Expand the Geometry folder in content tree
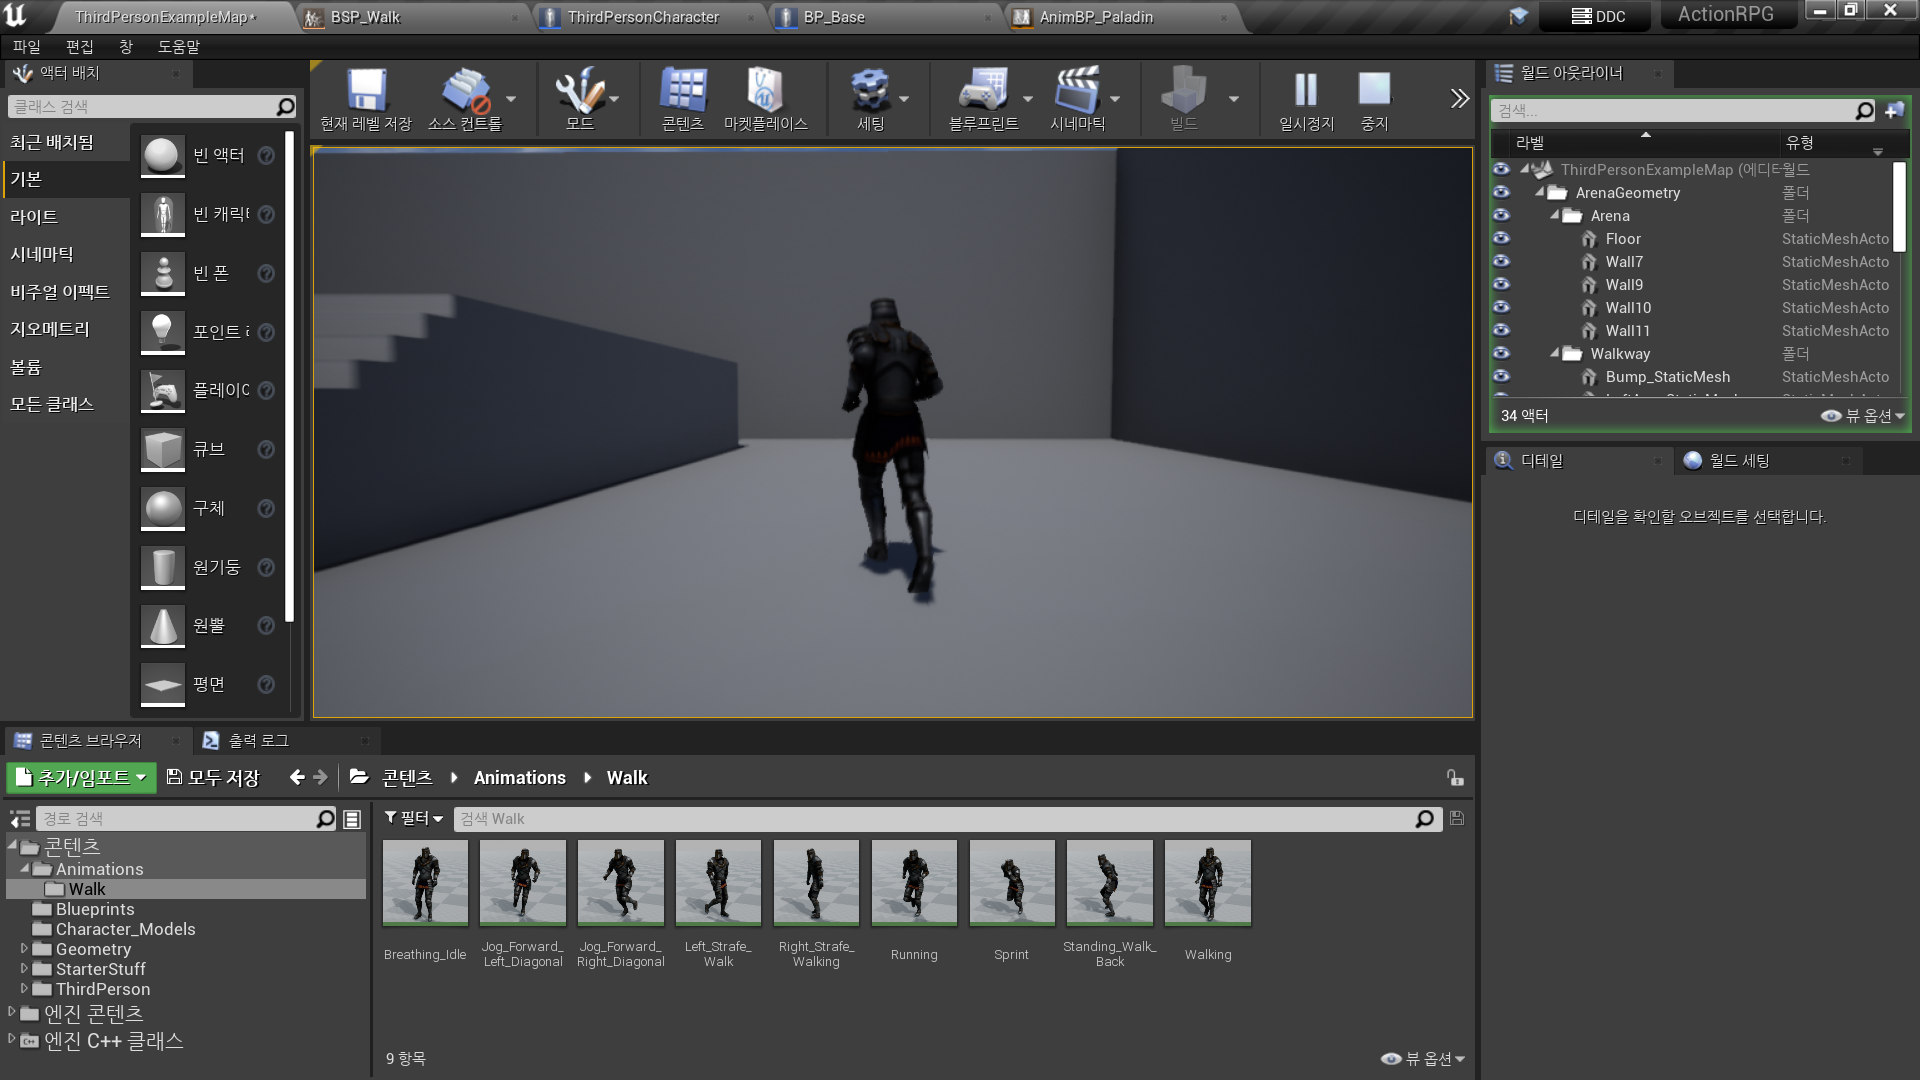 (x=24, y=949)
